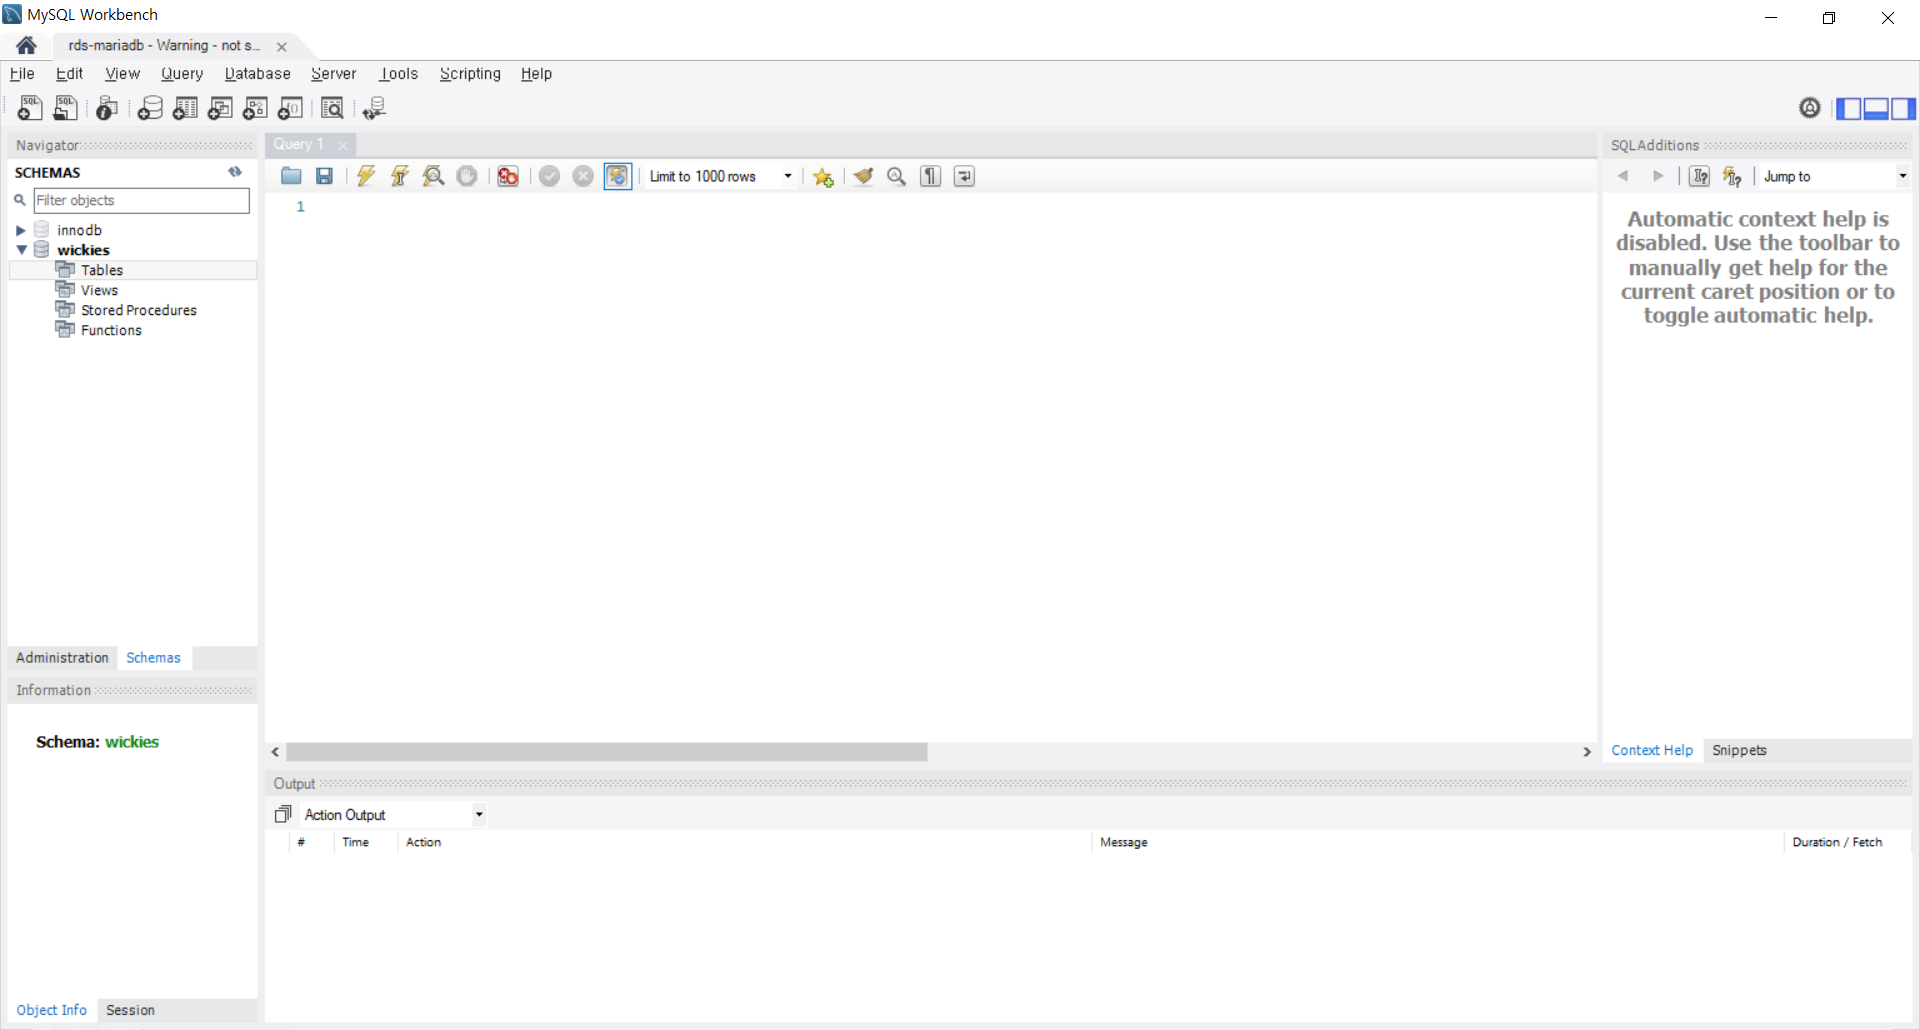Toggle word wrapping in editor

(964, 176)
